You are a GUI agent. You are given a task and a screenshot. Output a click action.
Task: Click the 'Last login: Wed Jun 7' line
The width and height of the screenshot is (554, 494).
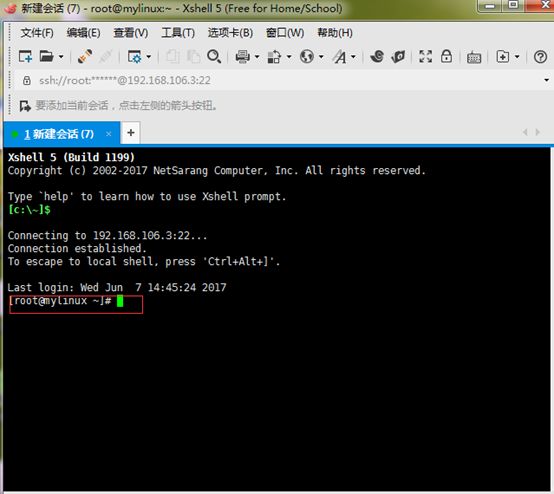coord(117,287)
